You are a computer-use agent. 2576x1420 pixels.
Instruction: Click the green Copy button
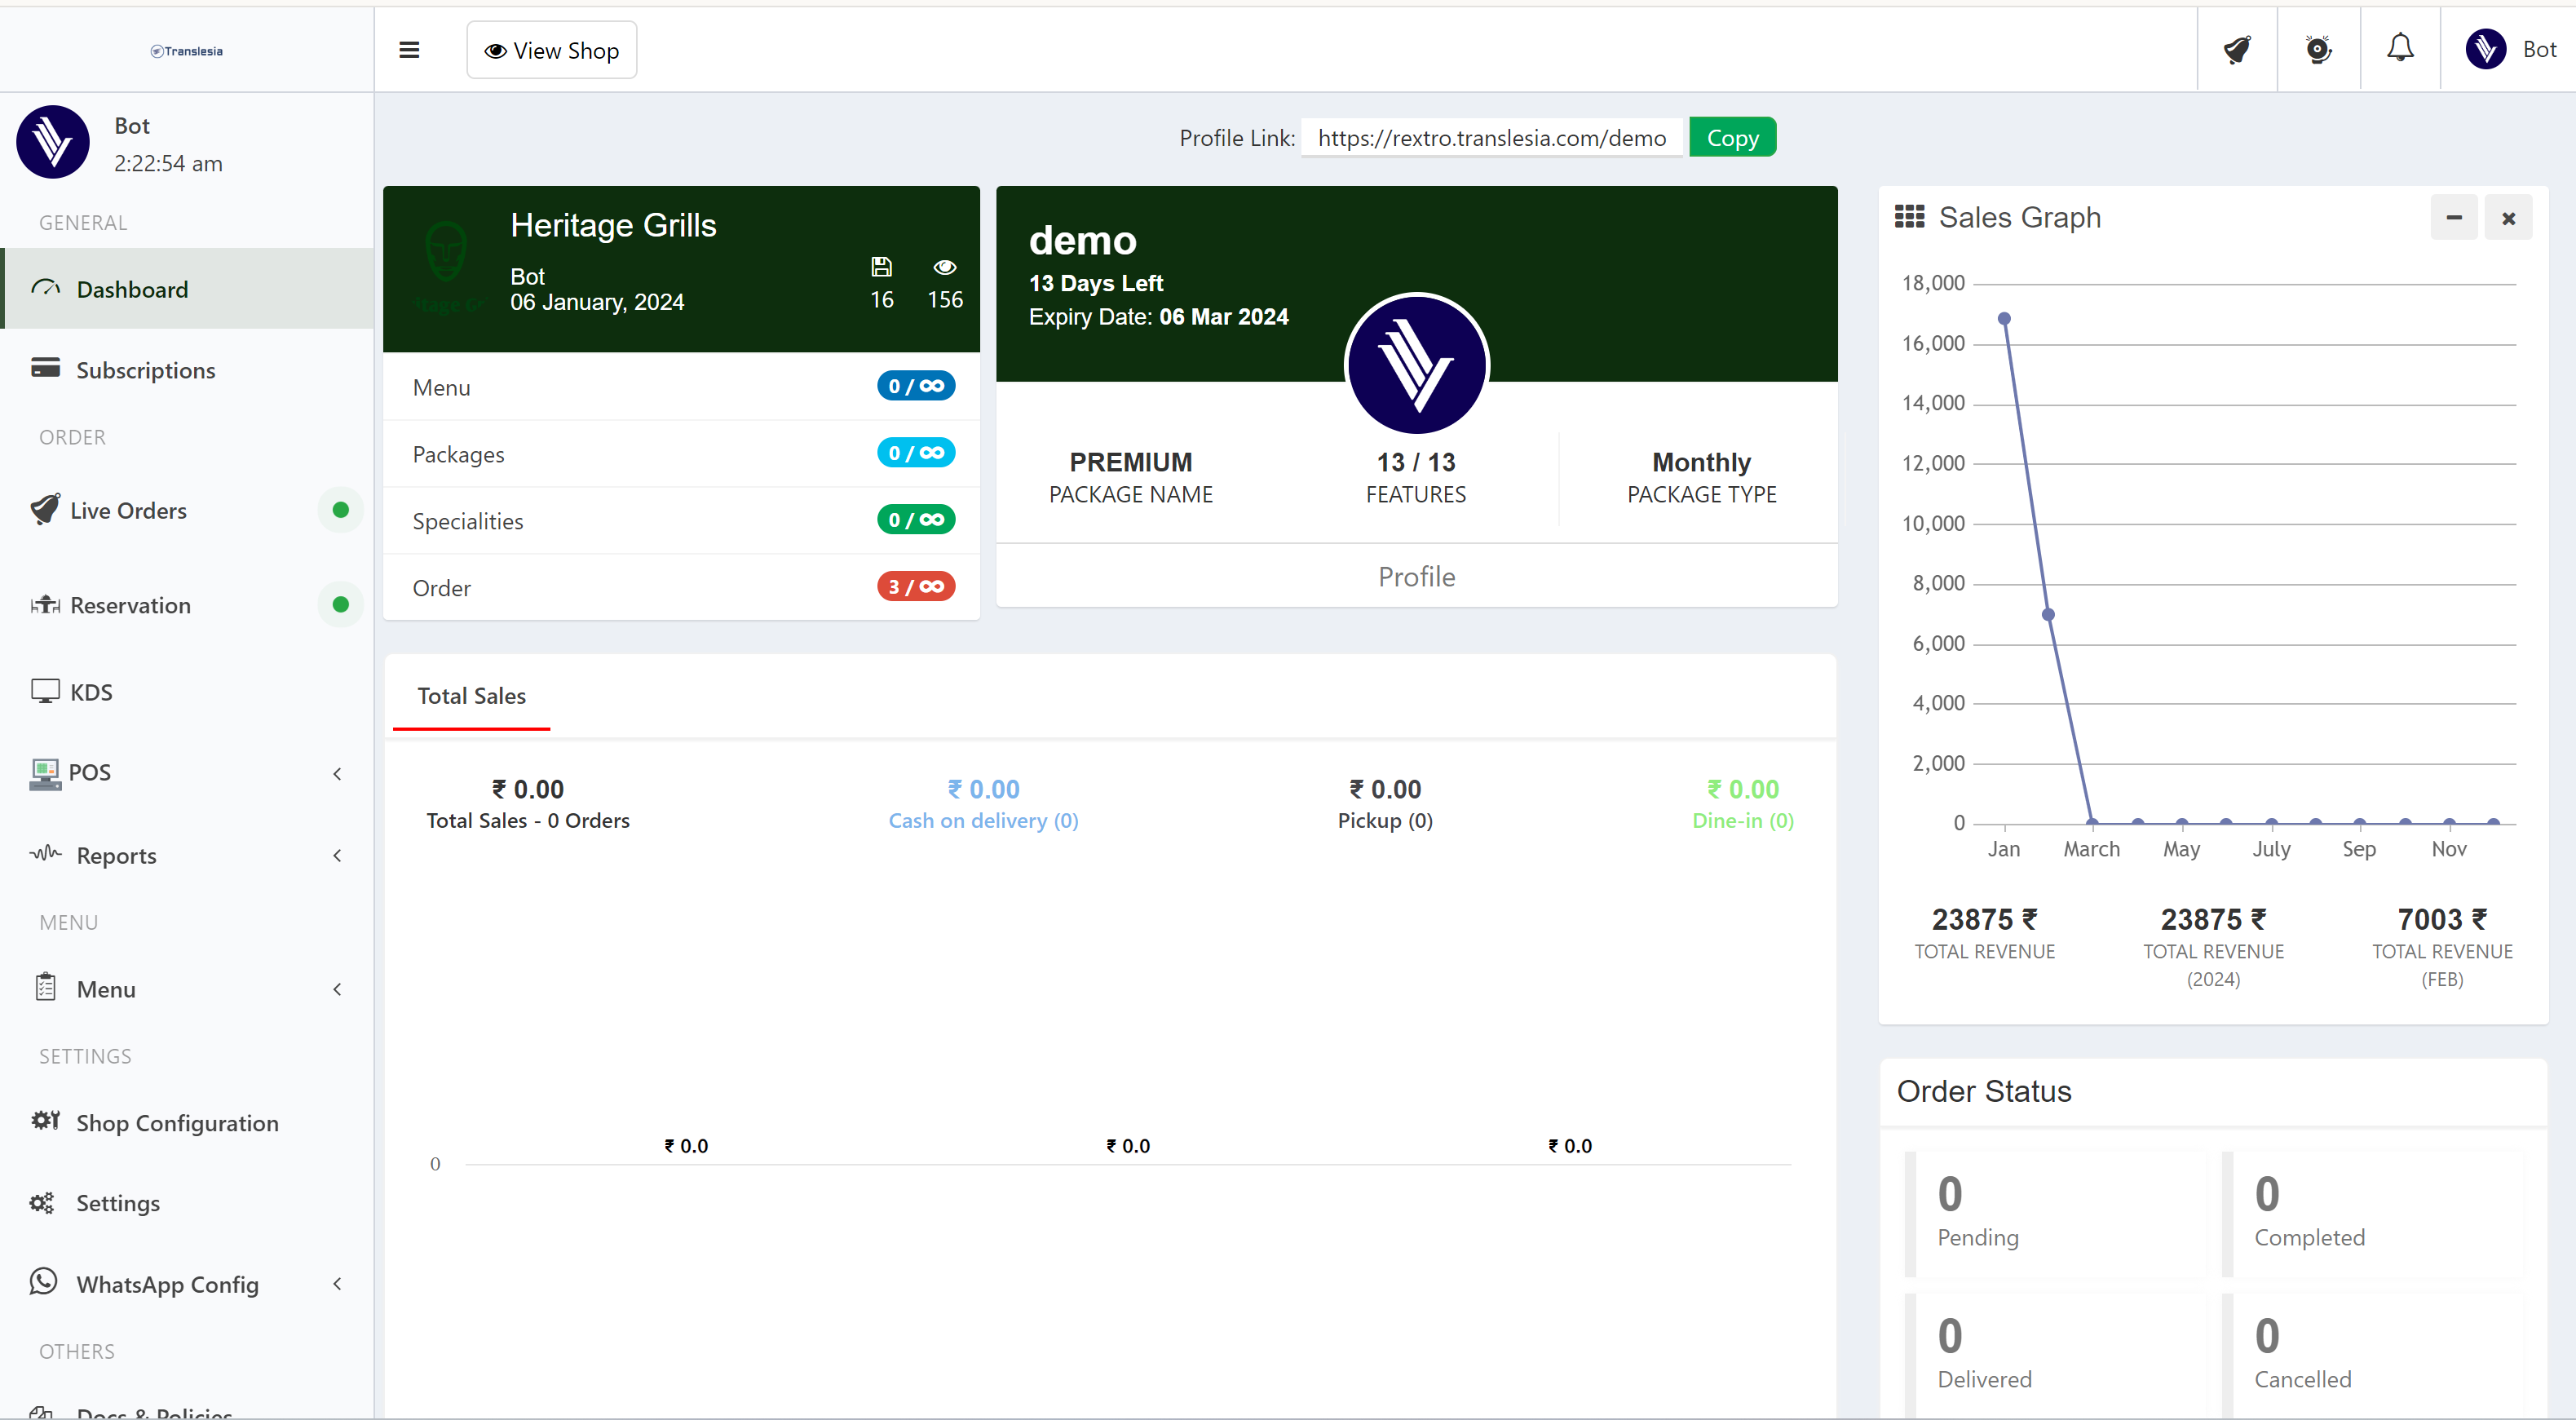pos(1732,138)
